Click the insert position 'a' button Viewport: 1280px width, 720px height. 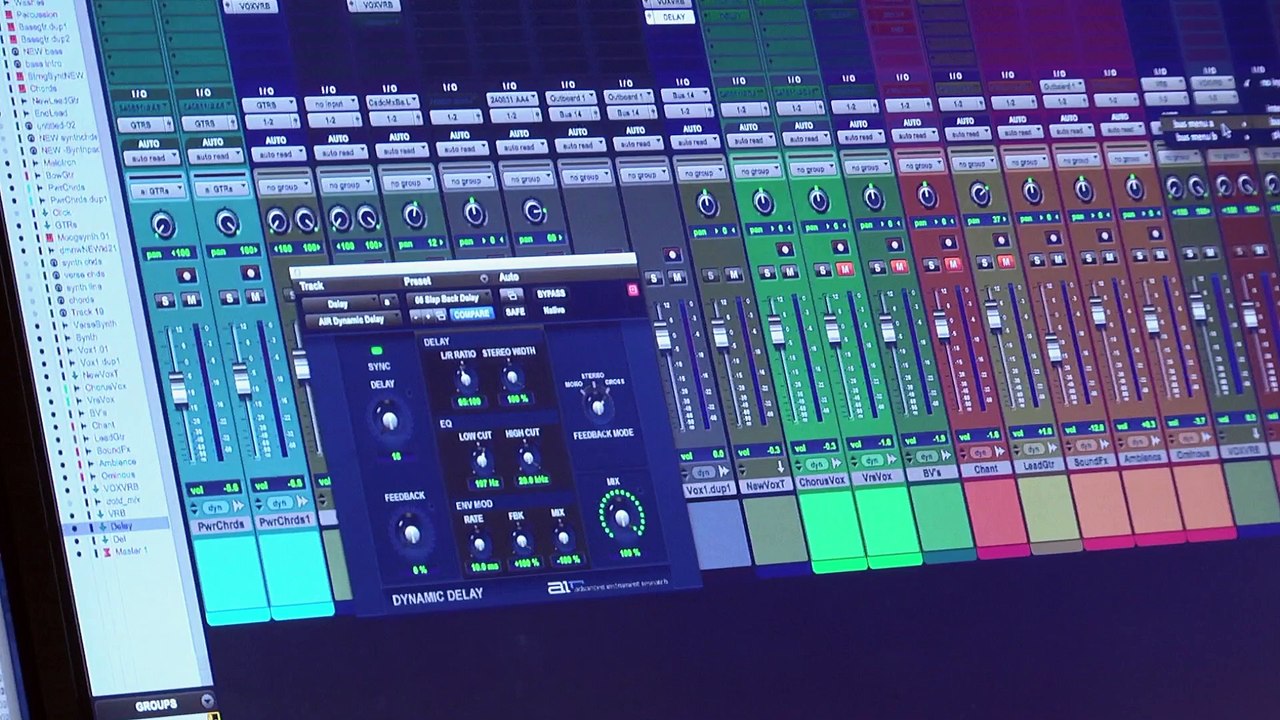[x=388, y=302]
